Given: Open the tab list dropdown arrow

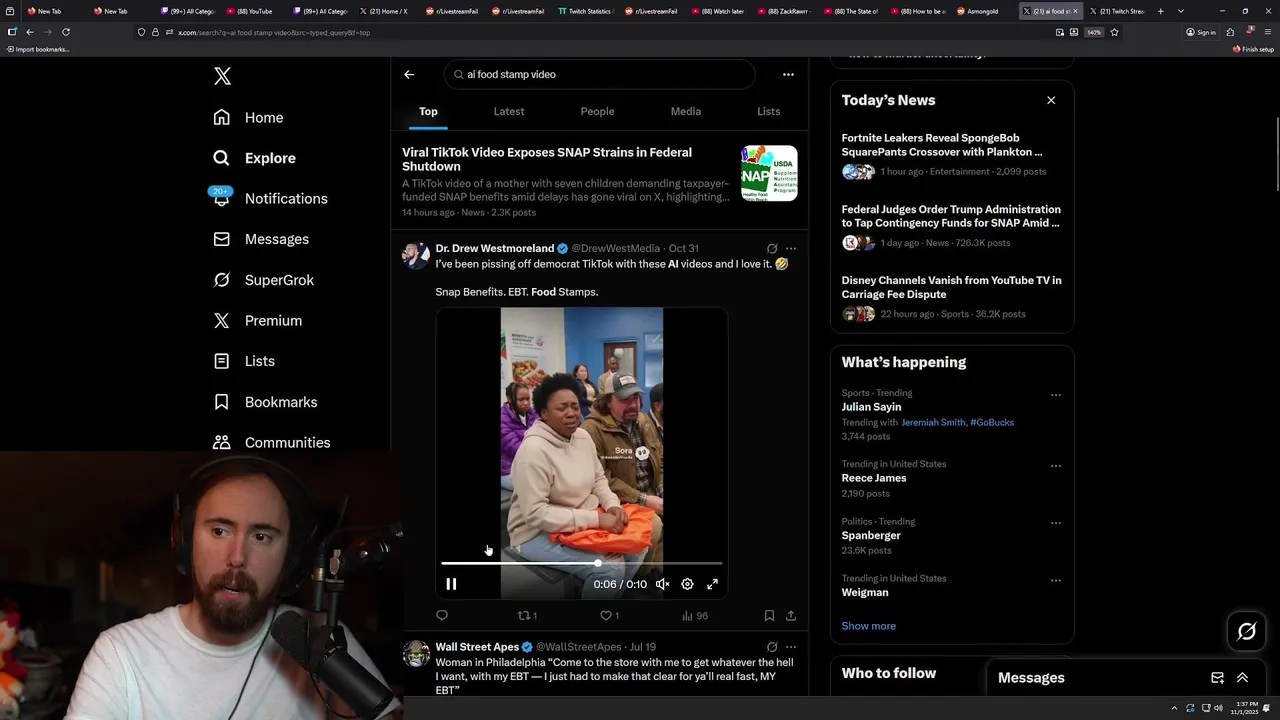Looking at the screenshot, I should click(x=1181, y=11).
